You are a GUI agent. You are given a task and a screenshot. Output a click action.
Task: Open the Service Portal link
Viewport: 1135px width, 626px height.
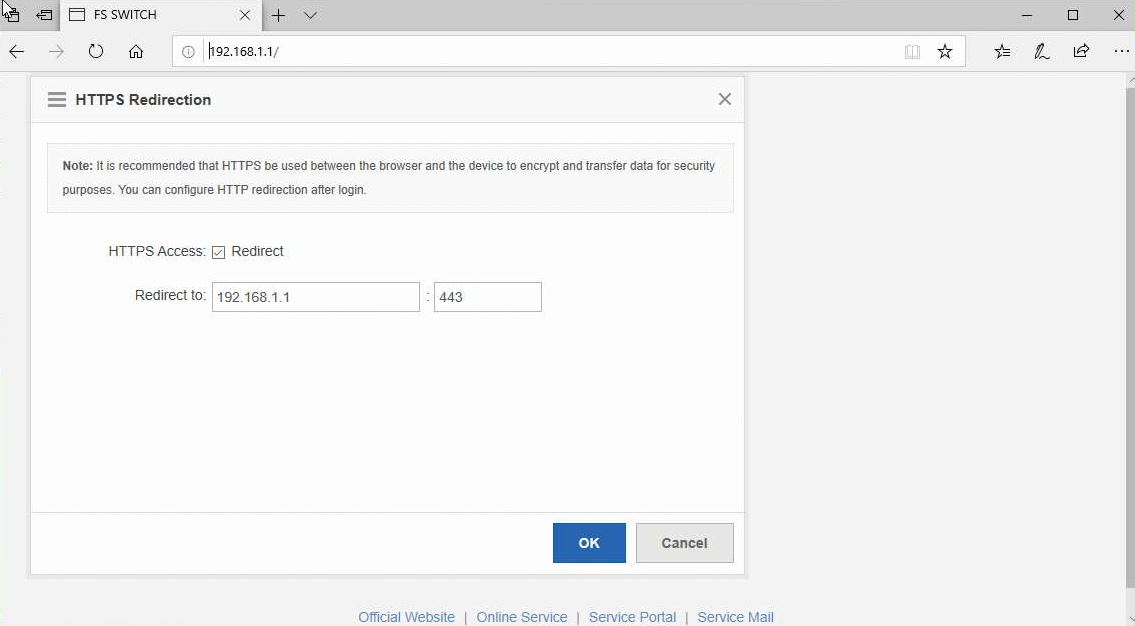pyautogui.click(x=633, y=617)
